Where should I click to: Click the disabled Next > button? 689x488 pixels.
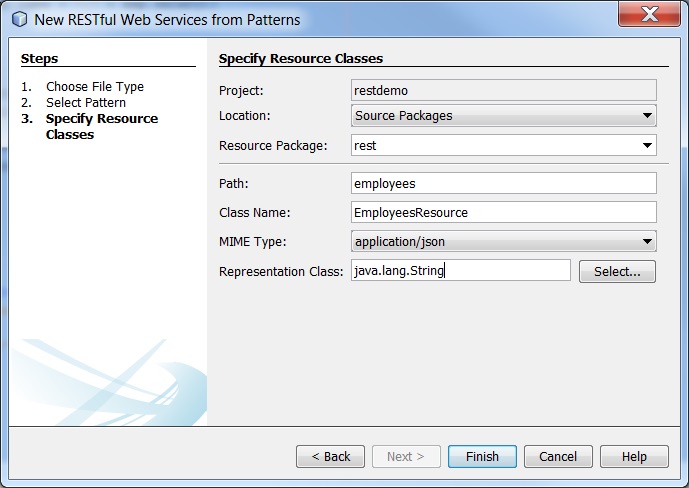[406, 456]
